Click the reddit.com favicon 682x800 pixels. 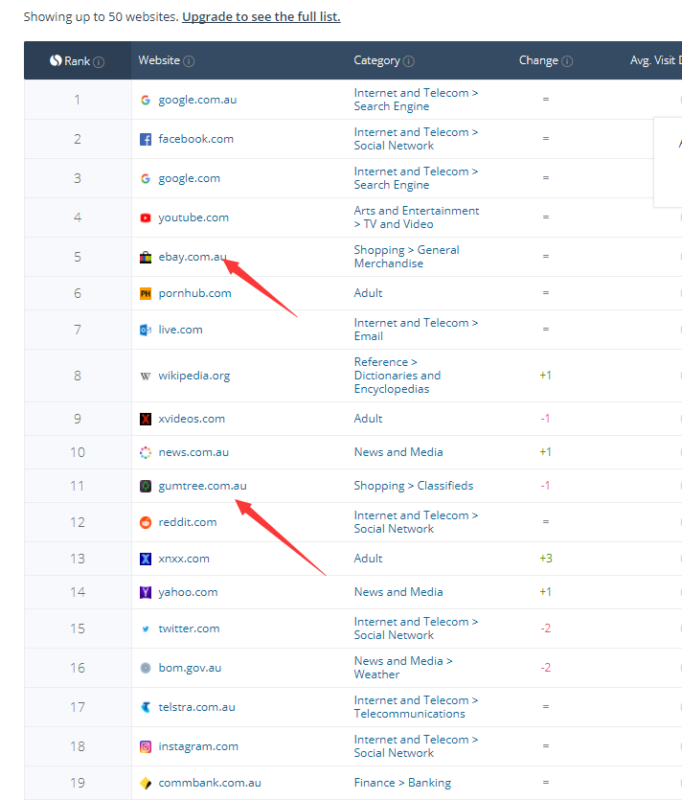[x=145, y=522]
